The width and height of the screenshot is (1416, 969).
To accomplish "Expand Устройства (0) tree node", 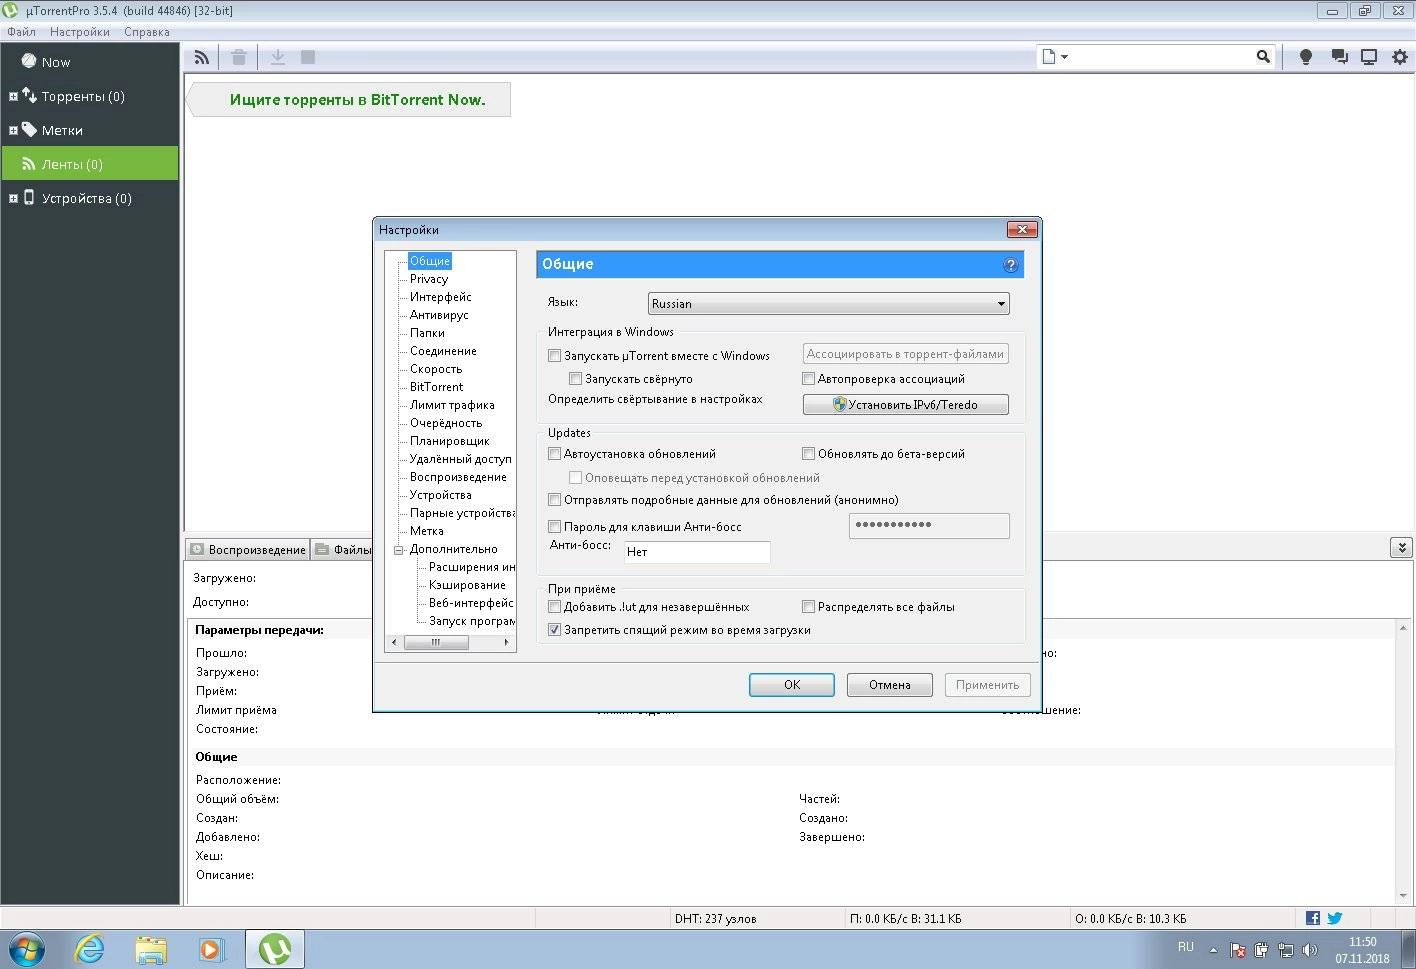I will (13, 199).
